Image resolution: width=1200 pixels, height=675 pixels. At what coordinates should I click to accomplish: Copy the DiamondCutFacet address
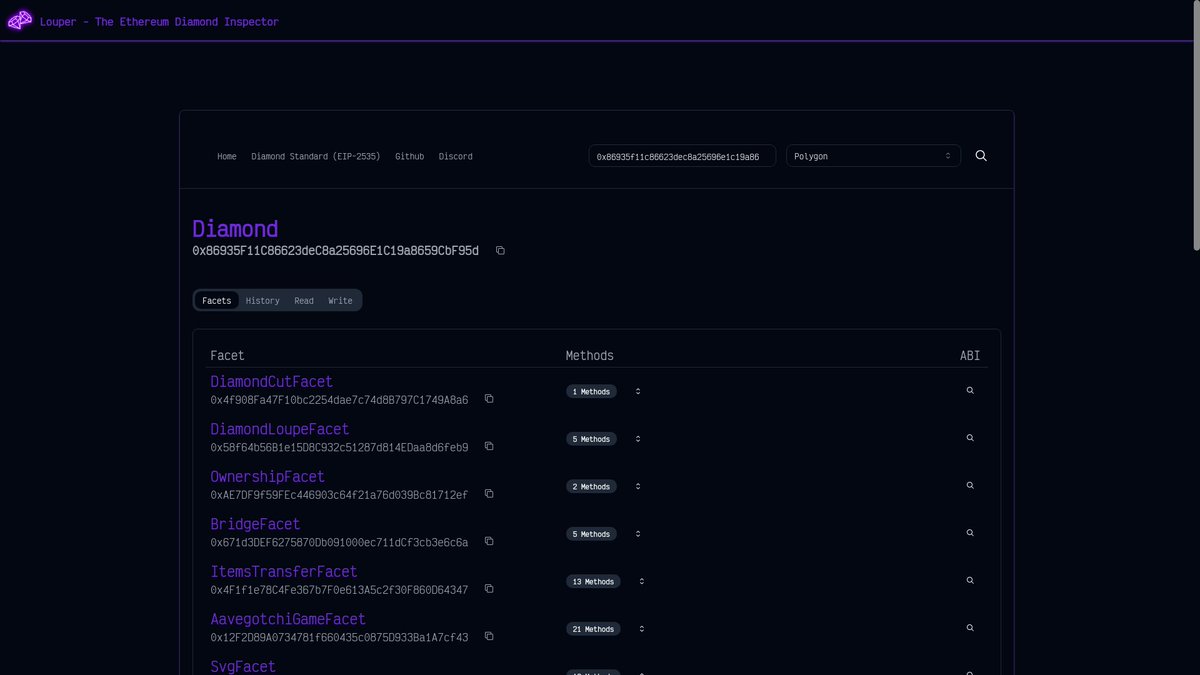(489, 399)
